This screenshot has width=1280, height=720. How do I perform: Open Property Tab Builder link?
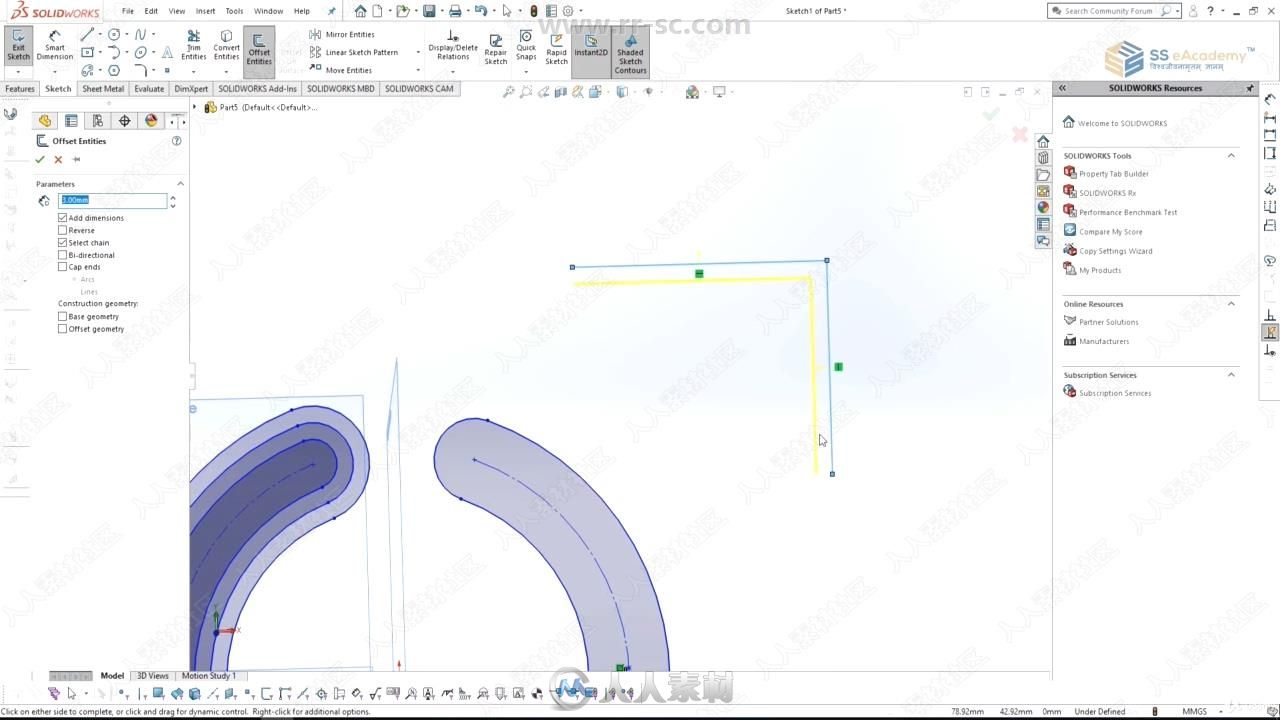point(1114,174)
